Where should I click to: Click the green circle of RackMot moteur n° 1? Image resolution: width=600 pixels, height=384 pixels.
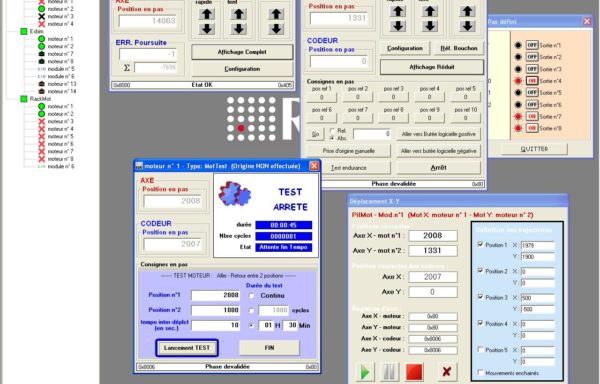pos(41,106)
